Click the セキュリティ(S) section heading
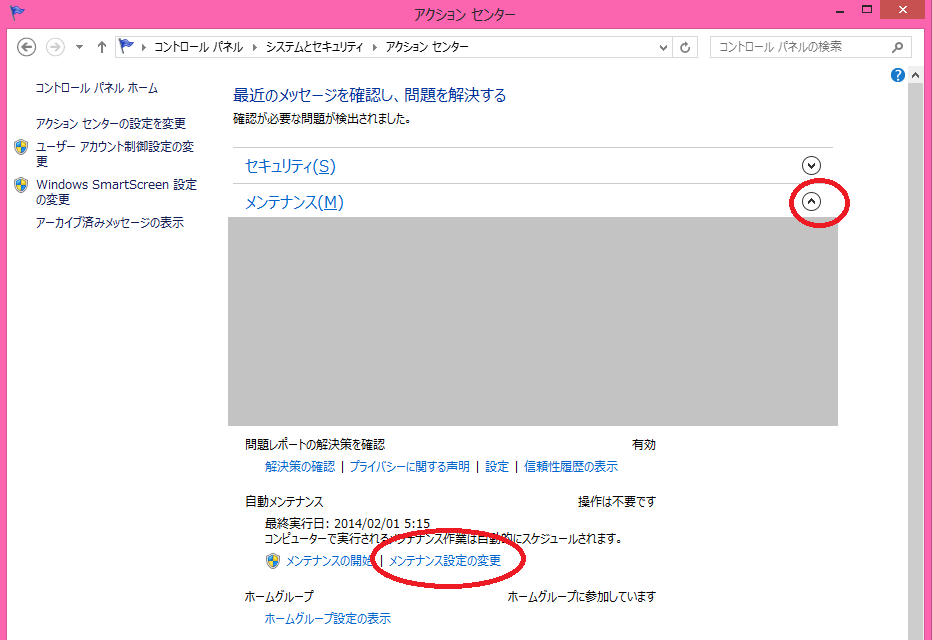This screenshot has width=932, height=640. click(290, 166)
